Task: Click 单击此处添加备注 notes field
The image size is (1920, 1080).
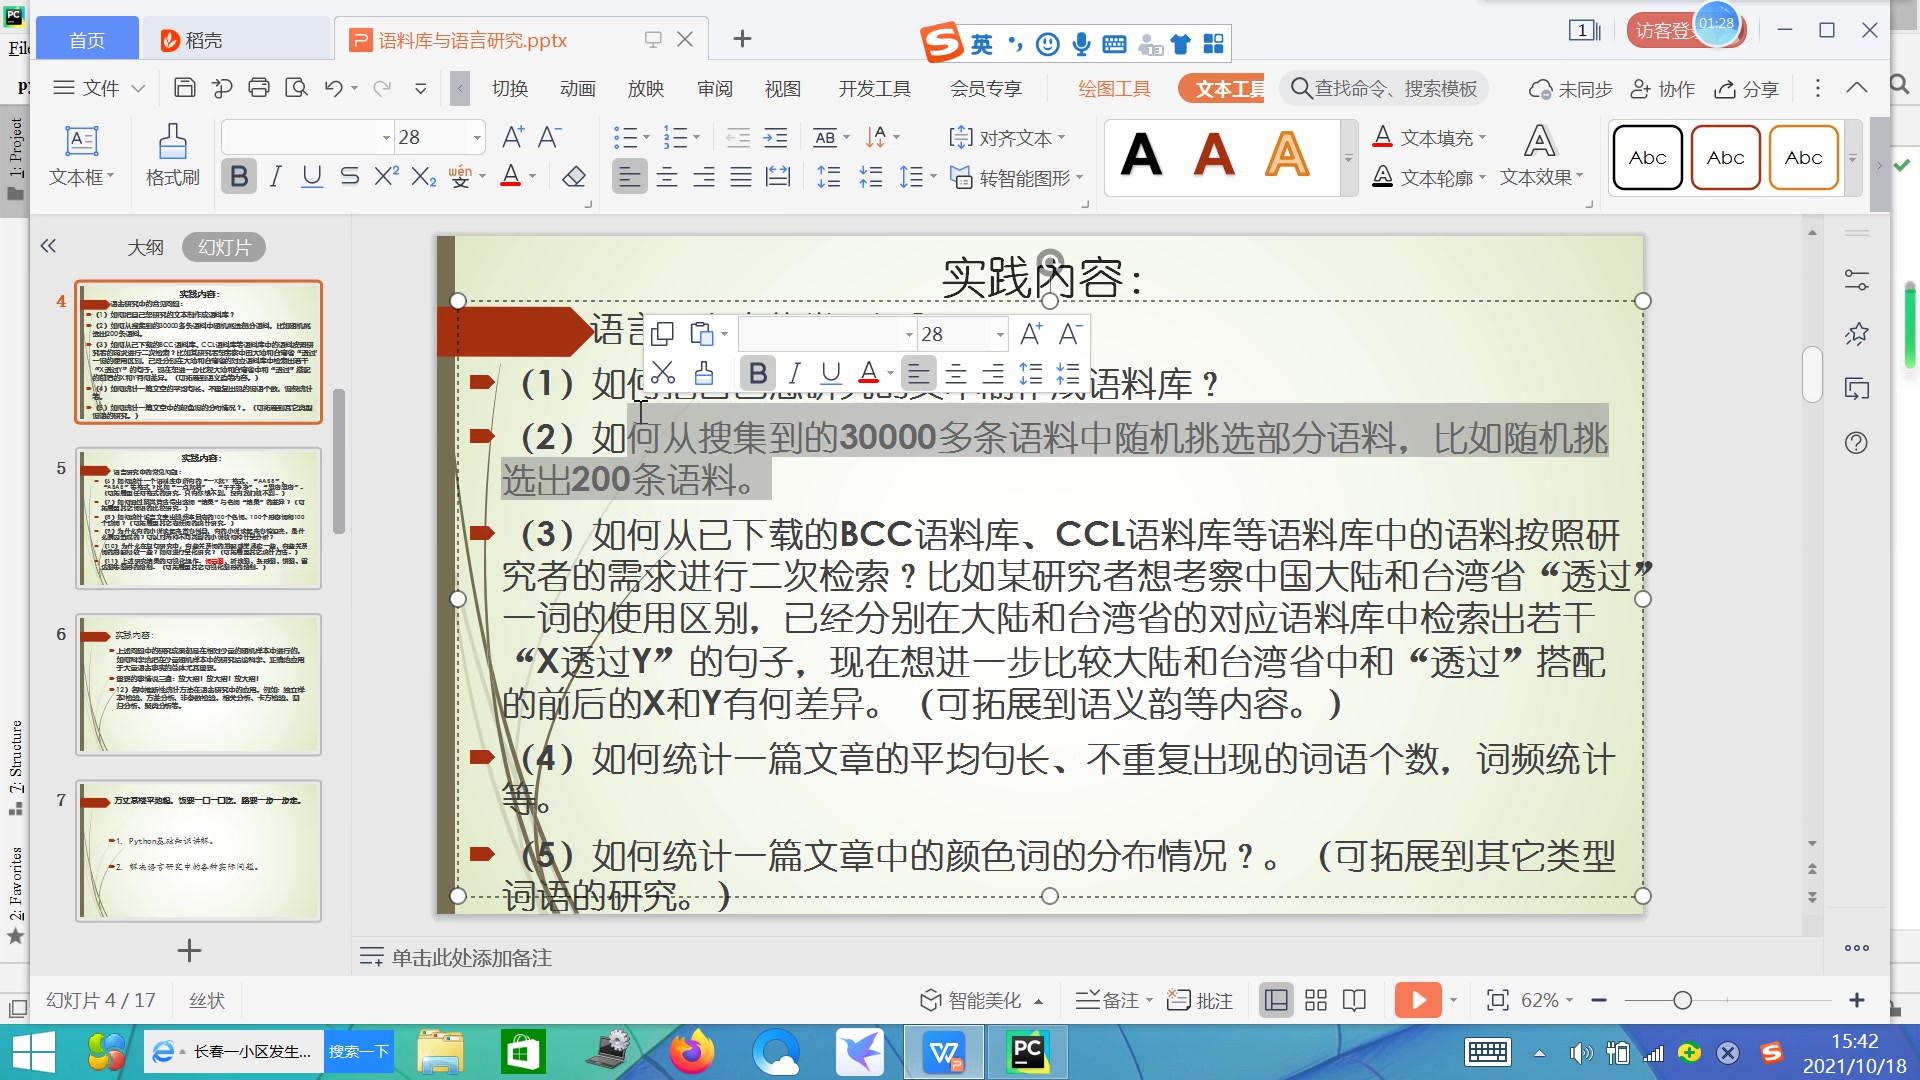Action: pyautogui.click(x=472, y=957)
